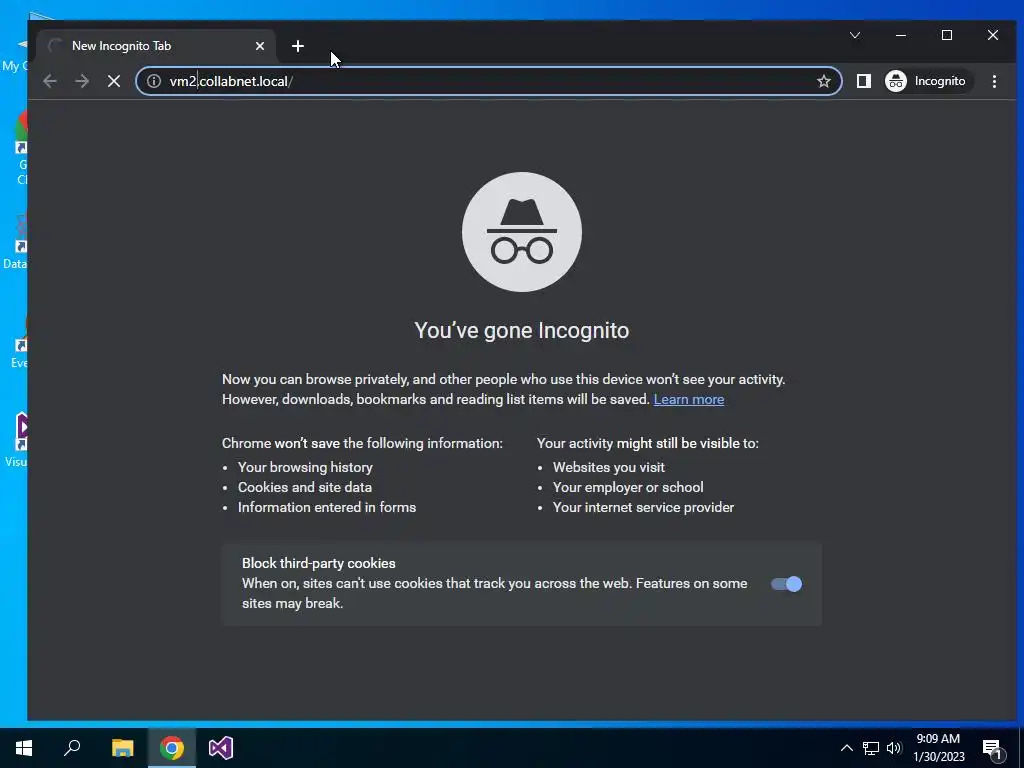Click the "You've gone Incognito" heading
Viewport: 1024px width, 768px height.
pos(522,330)
